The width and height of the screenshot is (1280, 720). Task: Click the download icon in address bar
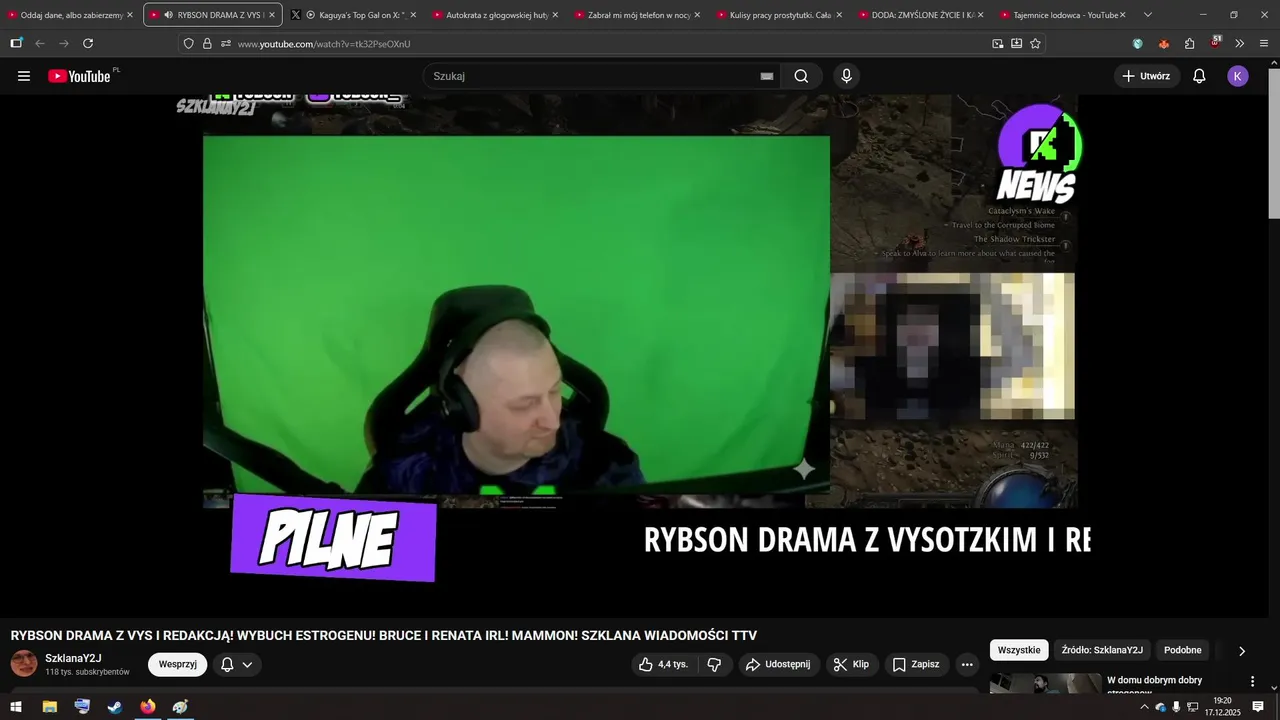tap(1016, 43)
